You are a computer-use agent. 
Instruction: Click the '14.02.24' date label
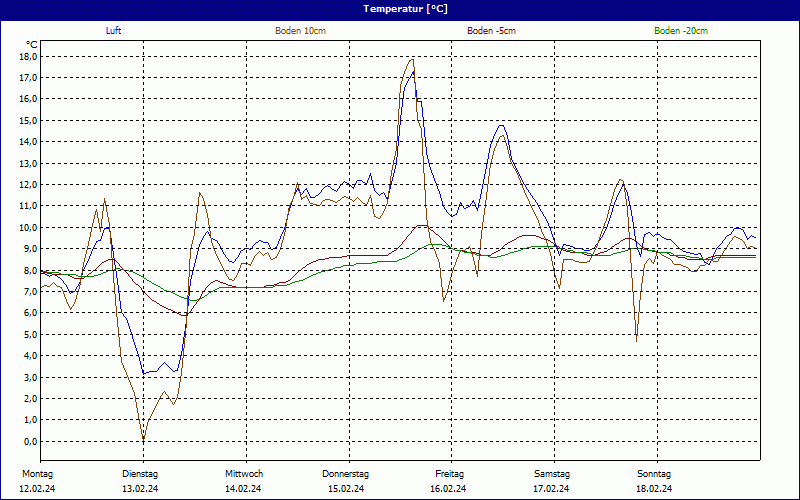(x=243, y=489)
